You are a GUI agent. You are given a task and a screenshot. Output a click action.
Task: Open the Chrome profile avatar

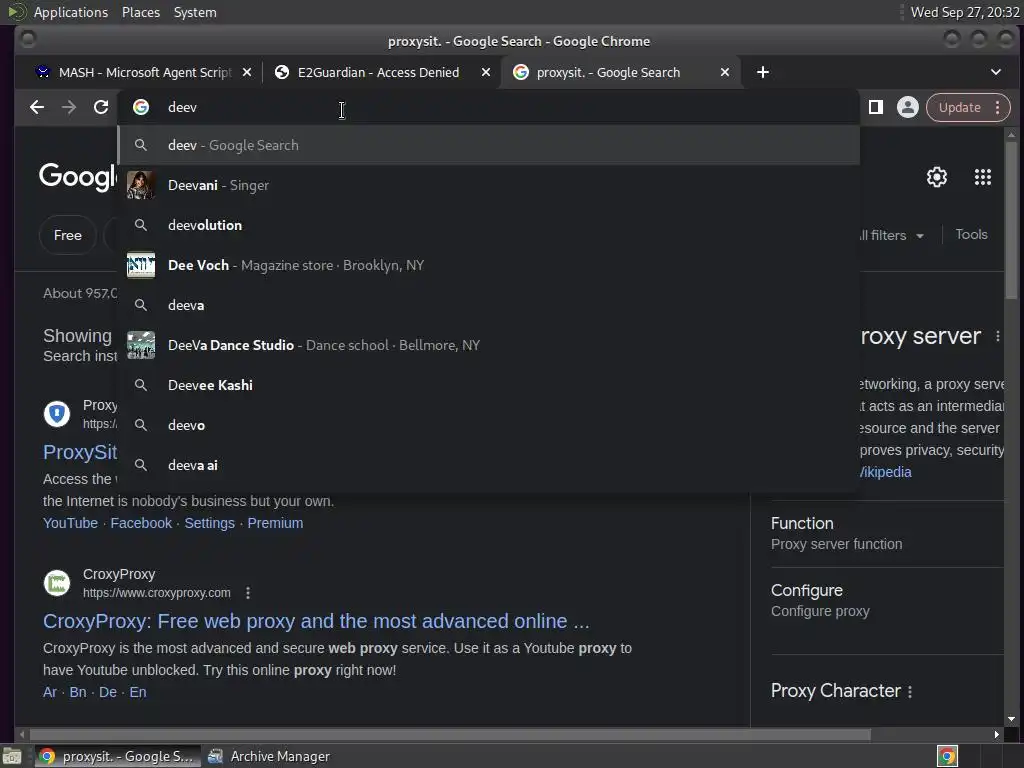coord(908,107)
